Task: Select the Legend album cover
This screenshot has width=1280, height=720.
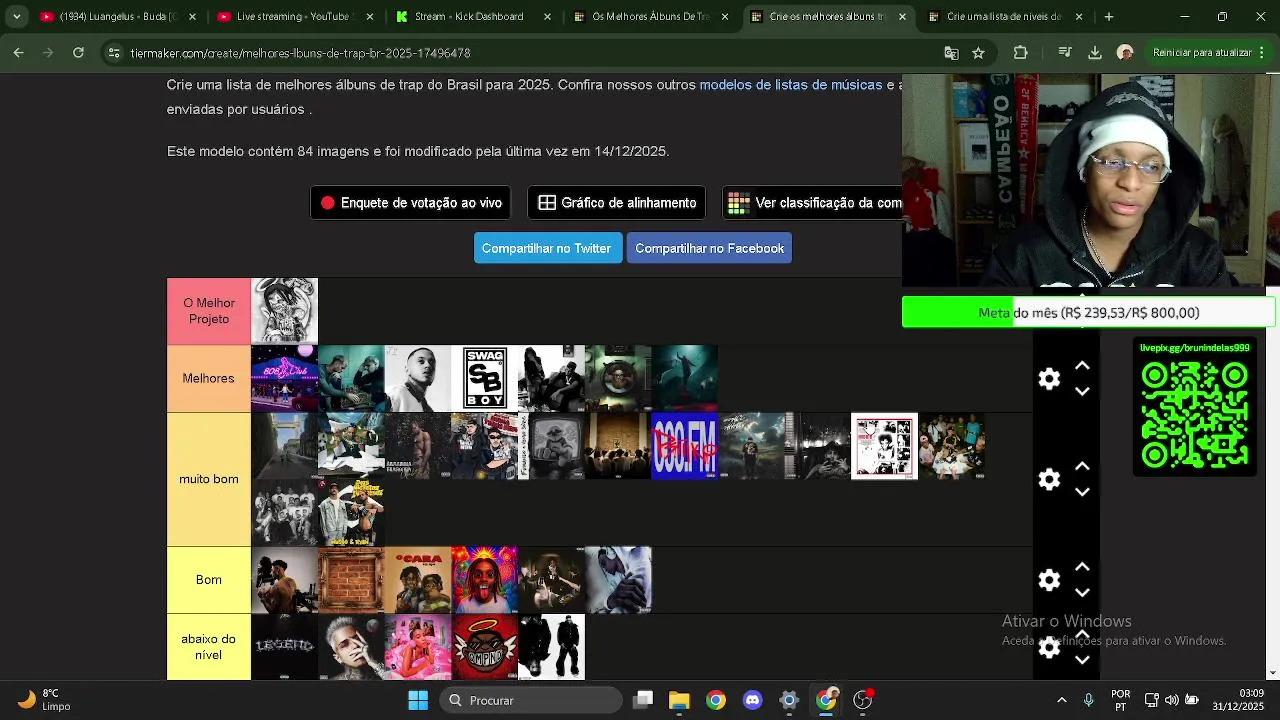Action: click(x=284, y=647)
